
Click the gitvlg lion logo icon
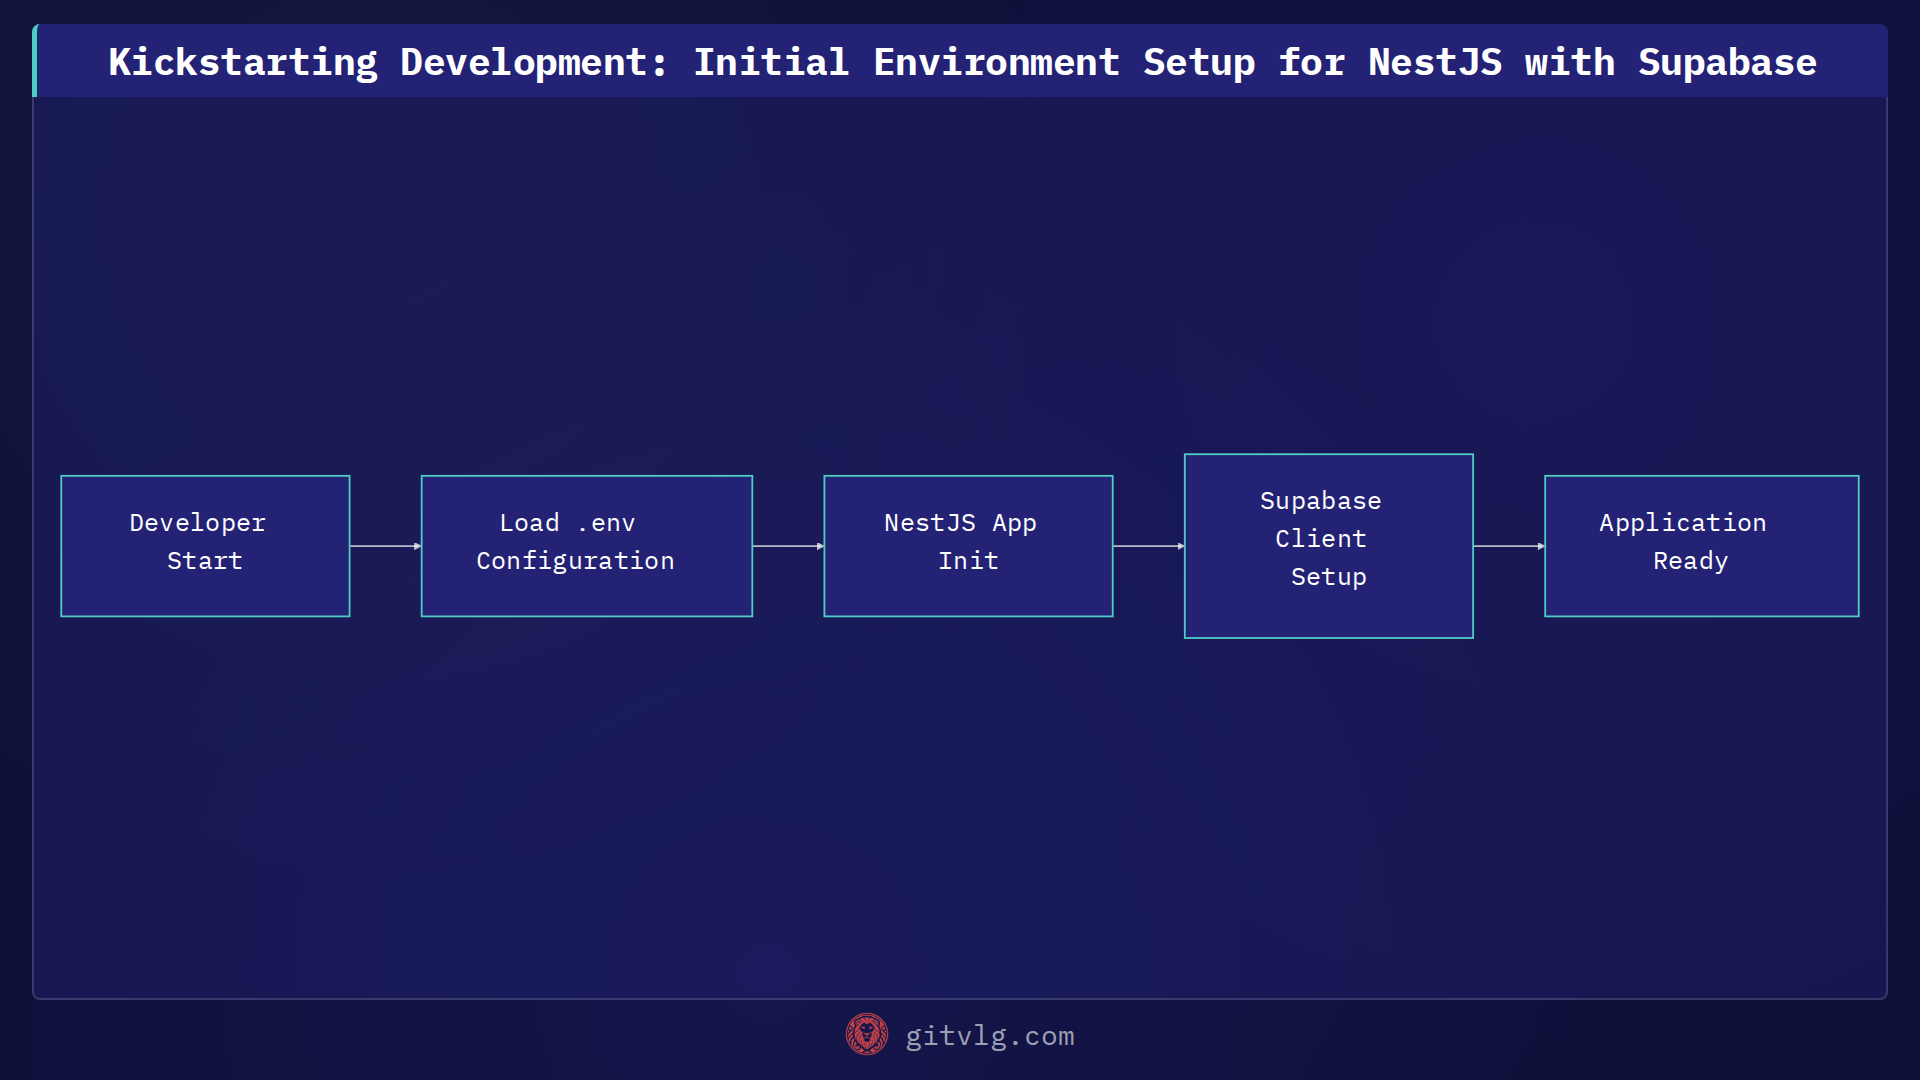point(867,1035)
